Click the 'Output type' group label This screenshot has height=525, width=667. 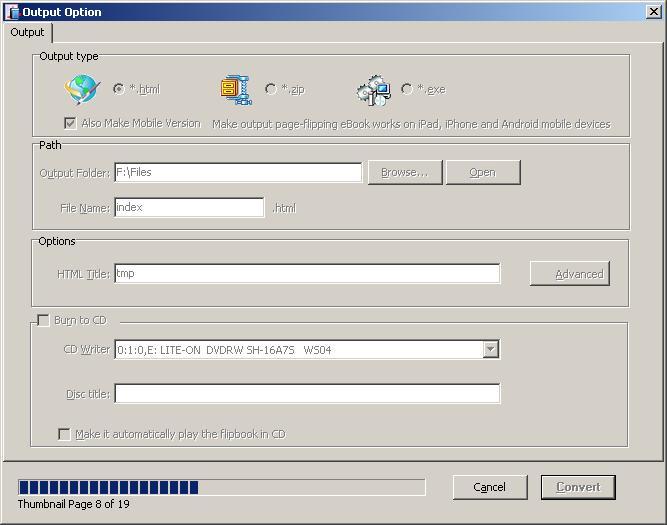(68, 56)
